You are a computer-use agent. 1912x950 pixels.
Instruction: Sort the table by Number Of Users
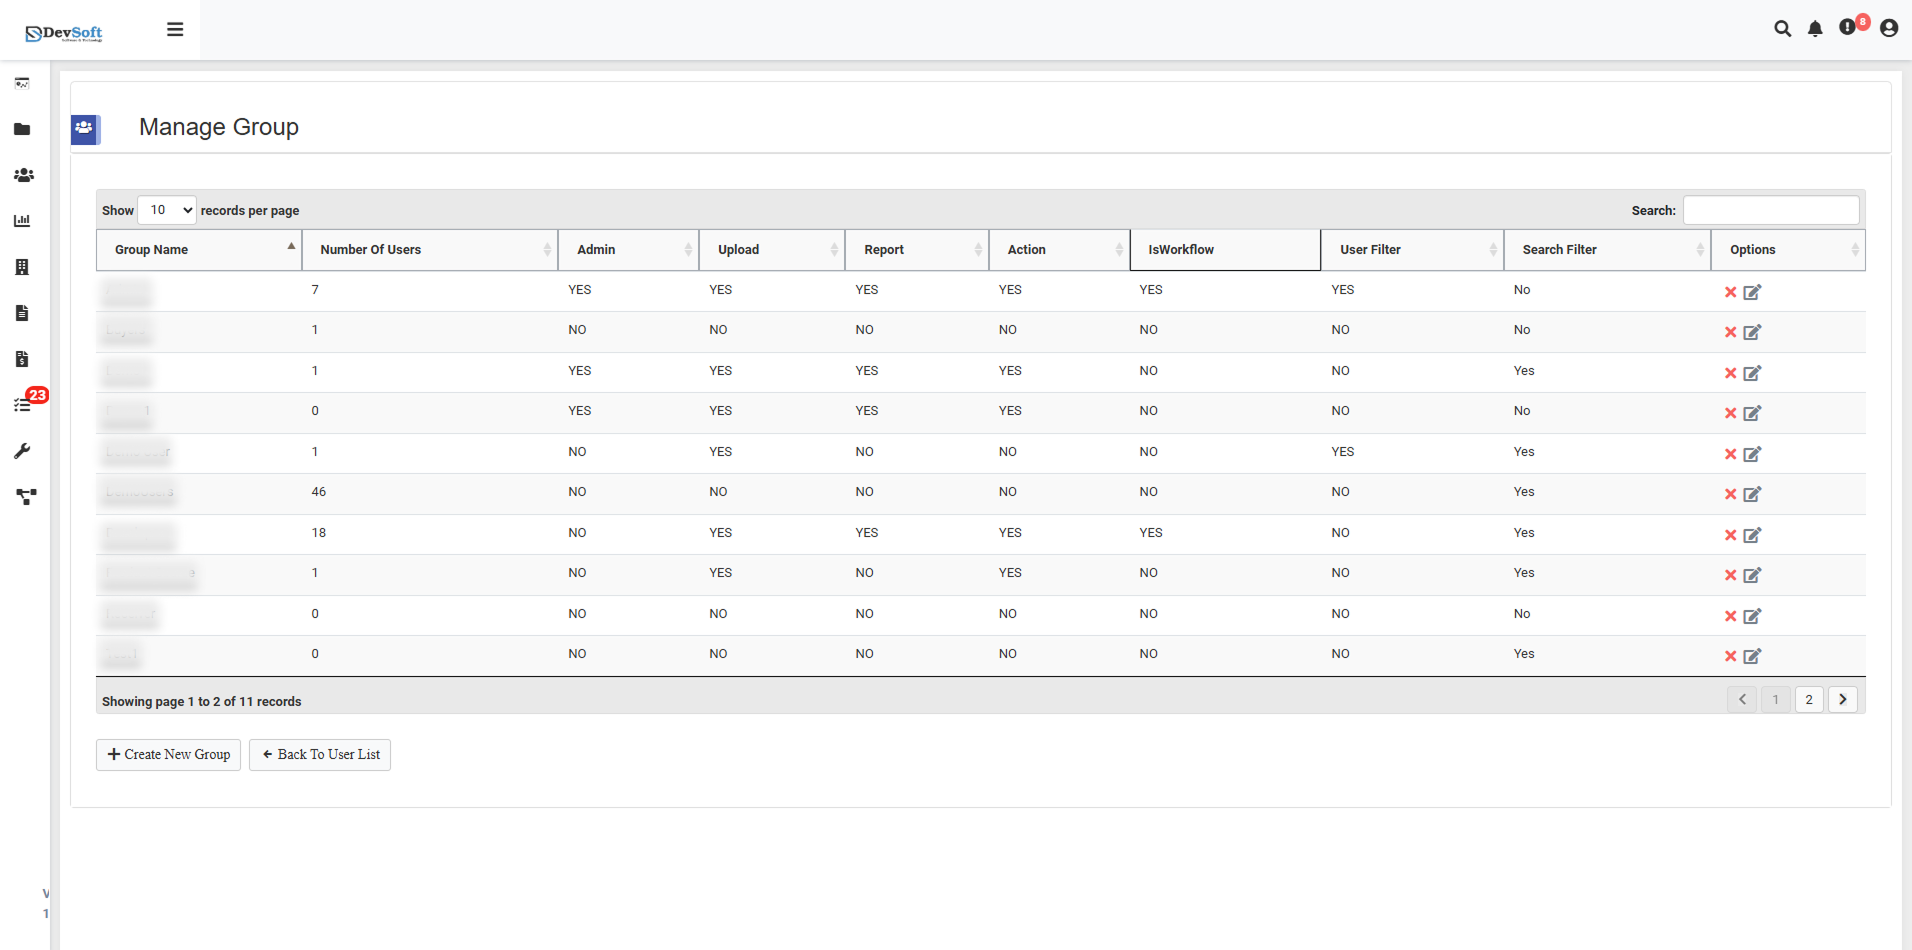tap(430, 249)
